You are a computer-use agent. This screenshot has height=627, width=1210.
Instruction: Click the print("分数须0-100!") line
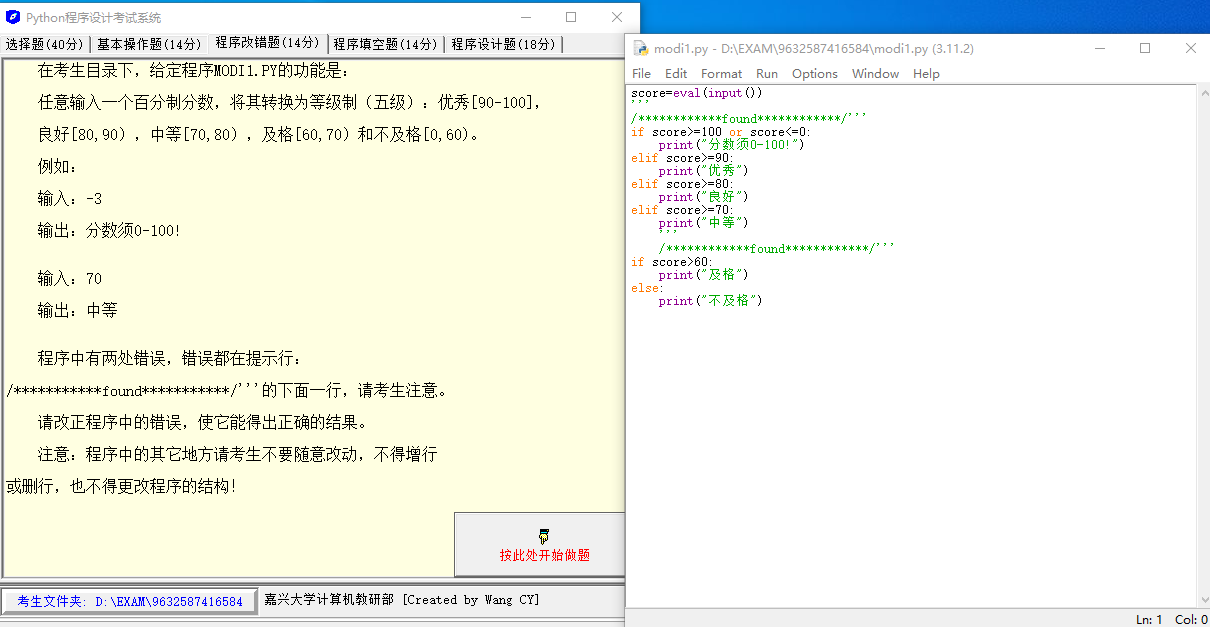(x=731, y=145)
